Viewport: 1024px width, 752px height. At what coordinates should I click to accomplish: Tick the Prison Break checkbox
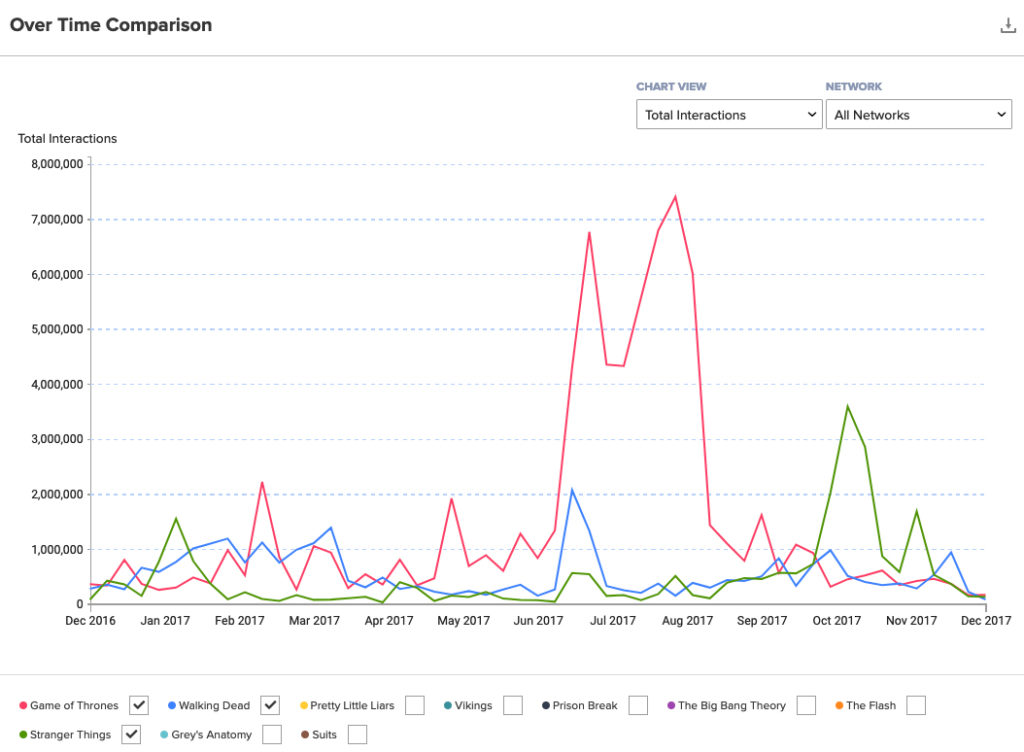tap(638, 706)
